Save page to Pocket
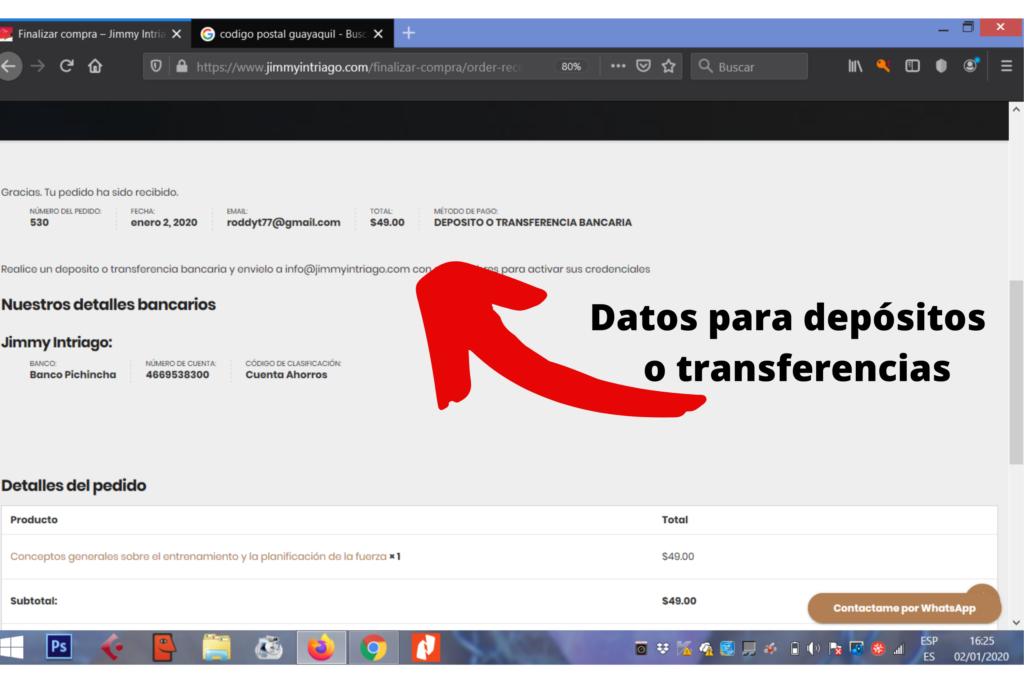The height and width of the screenshot is (683, 1024). (643, 66)
